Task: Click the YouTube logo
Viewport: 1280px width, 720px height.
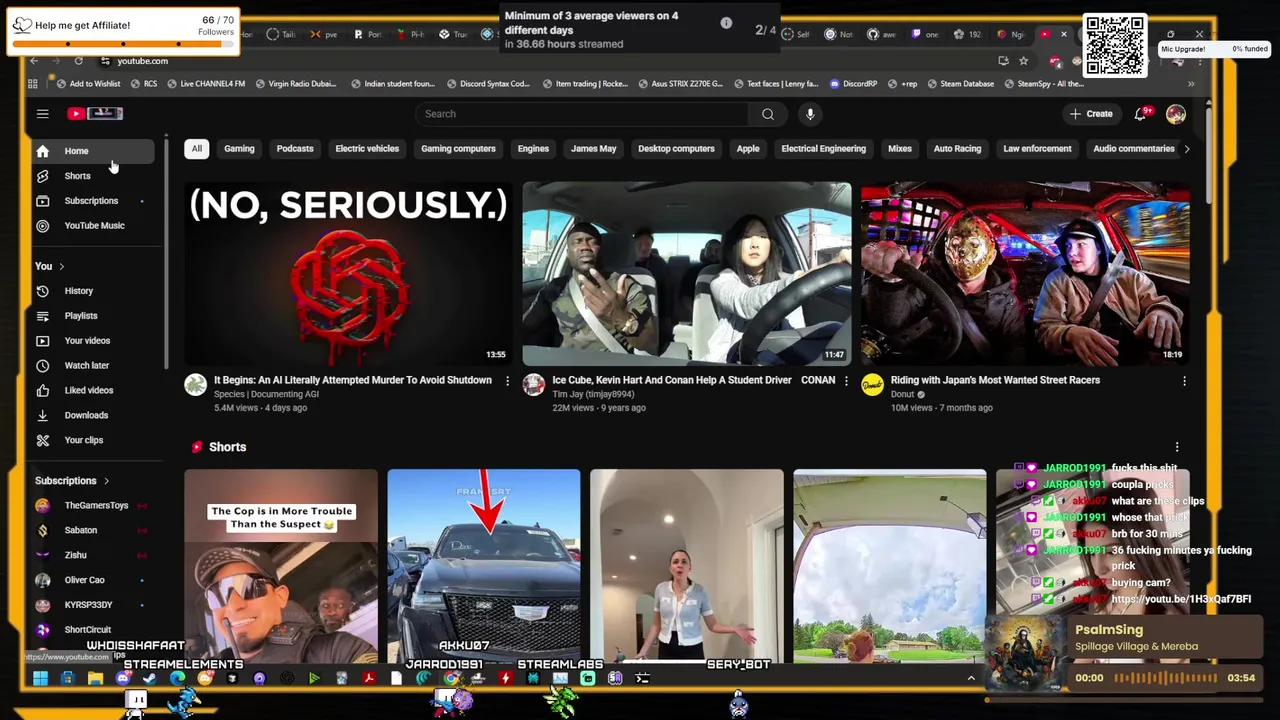Action: (95, 114)
